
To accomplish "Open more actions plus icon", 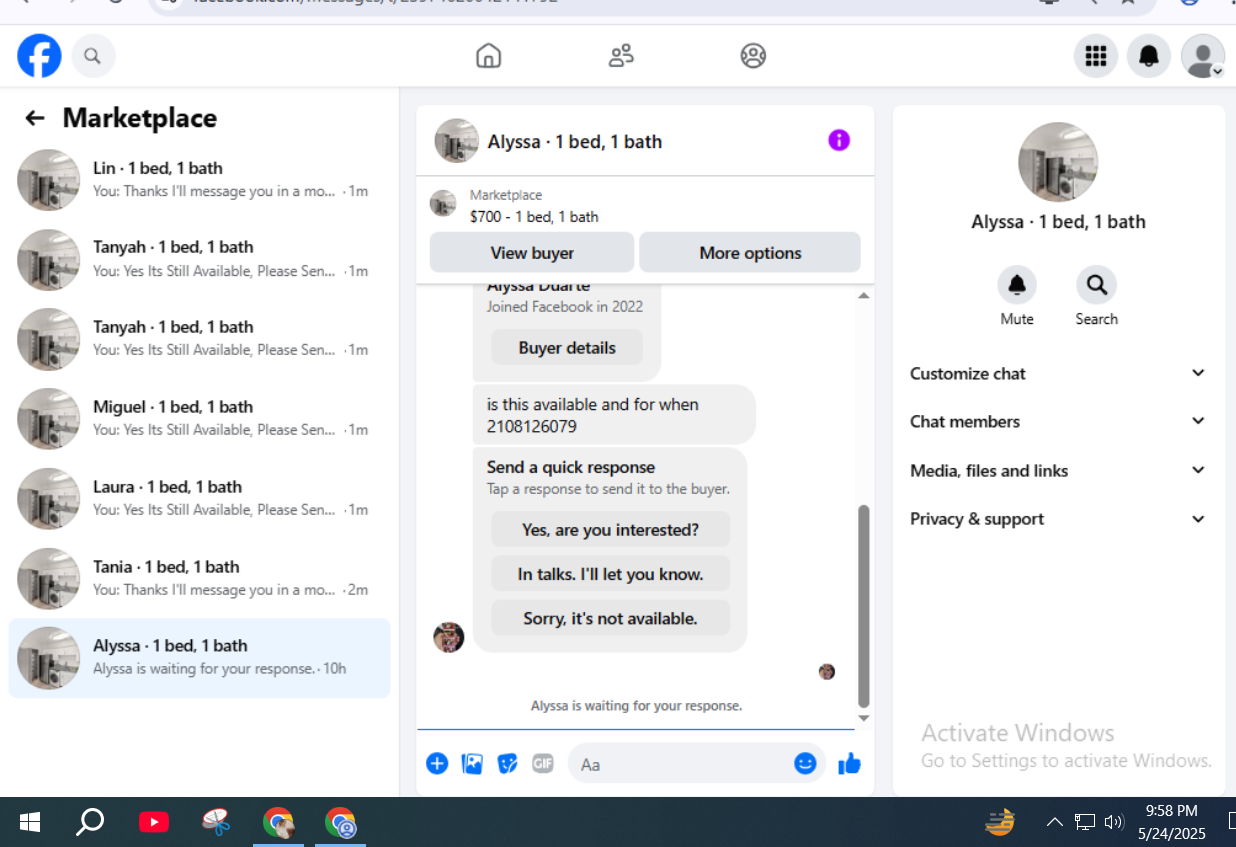I will pyautogui.click(x=437, y=764).
